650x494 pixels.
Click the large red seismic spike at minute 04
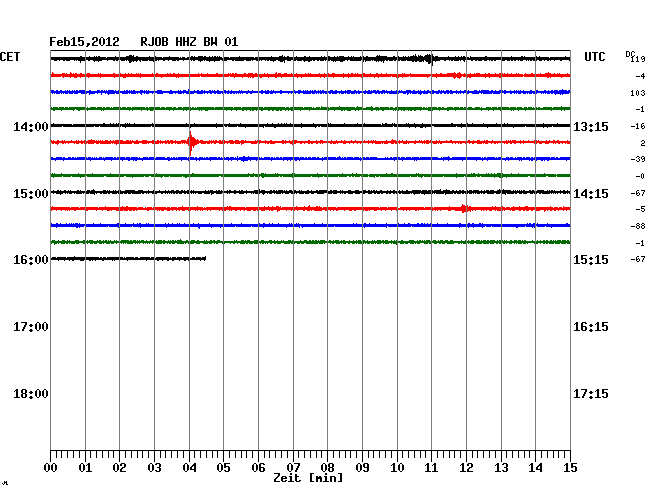(191, 143)
